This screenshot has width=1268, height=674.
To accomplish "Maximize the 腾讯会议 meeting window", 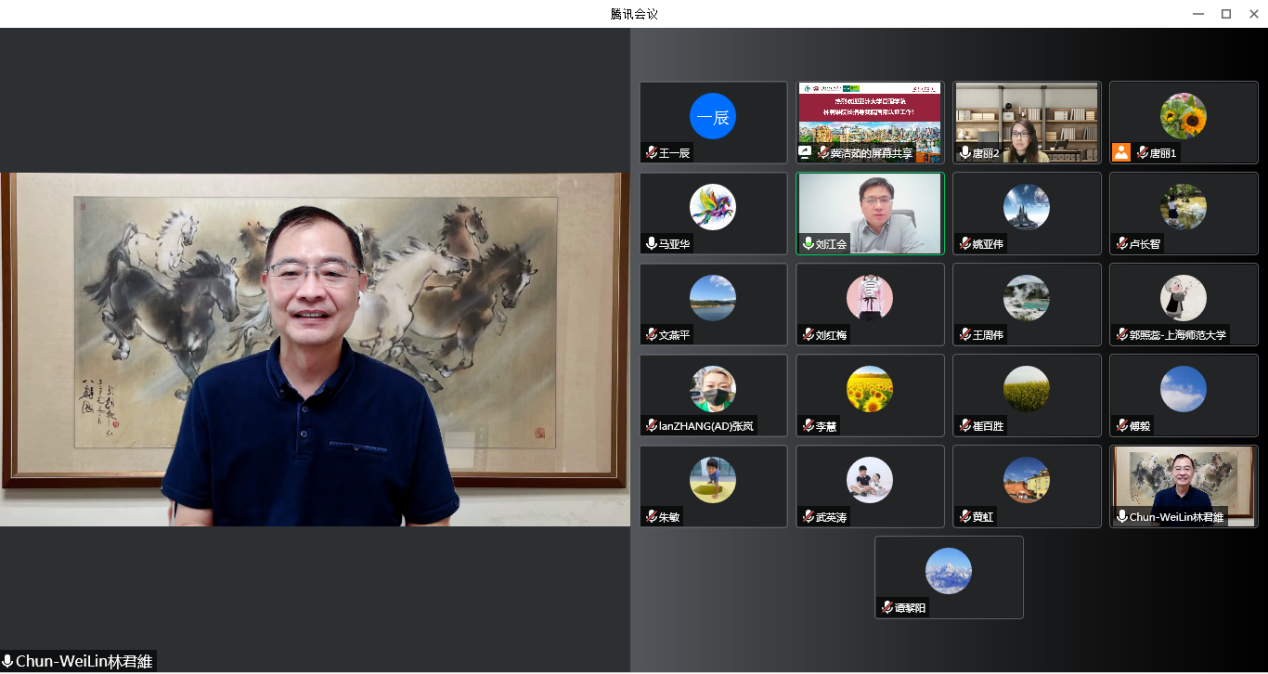I will (1226, 14).
